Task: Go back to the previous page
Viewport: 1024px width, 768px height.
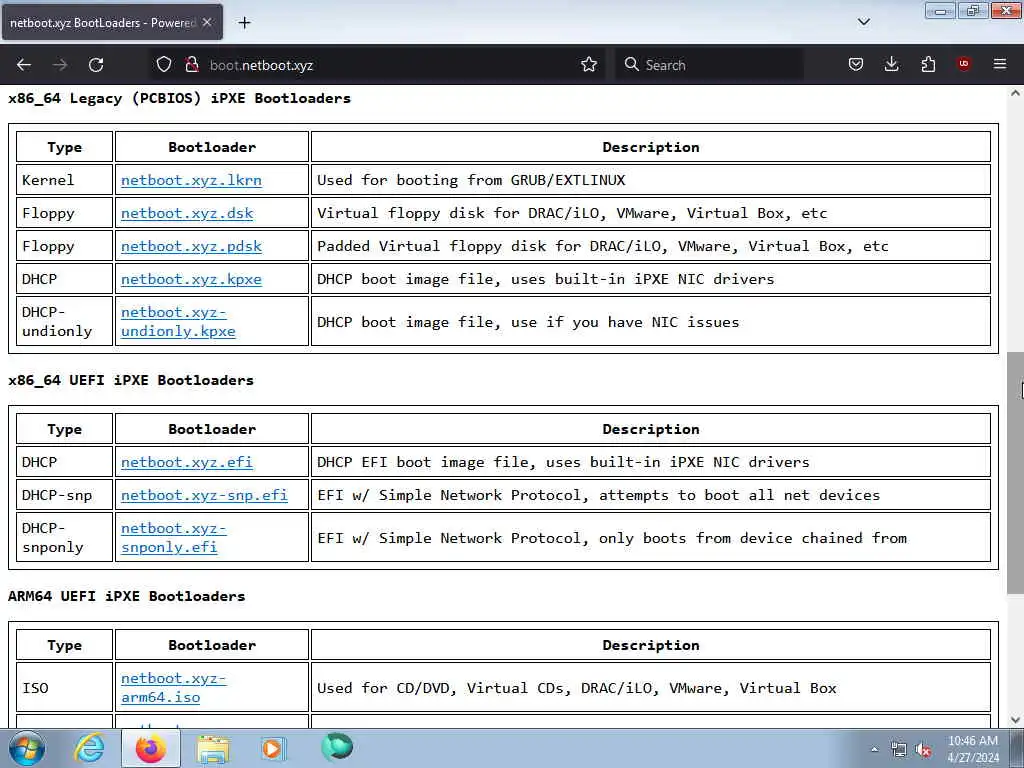Action: 24,65
